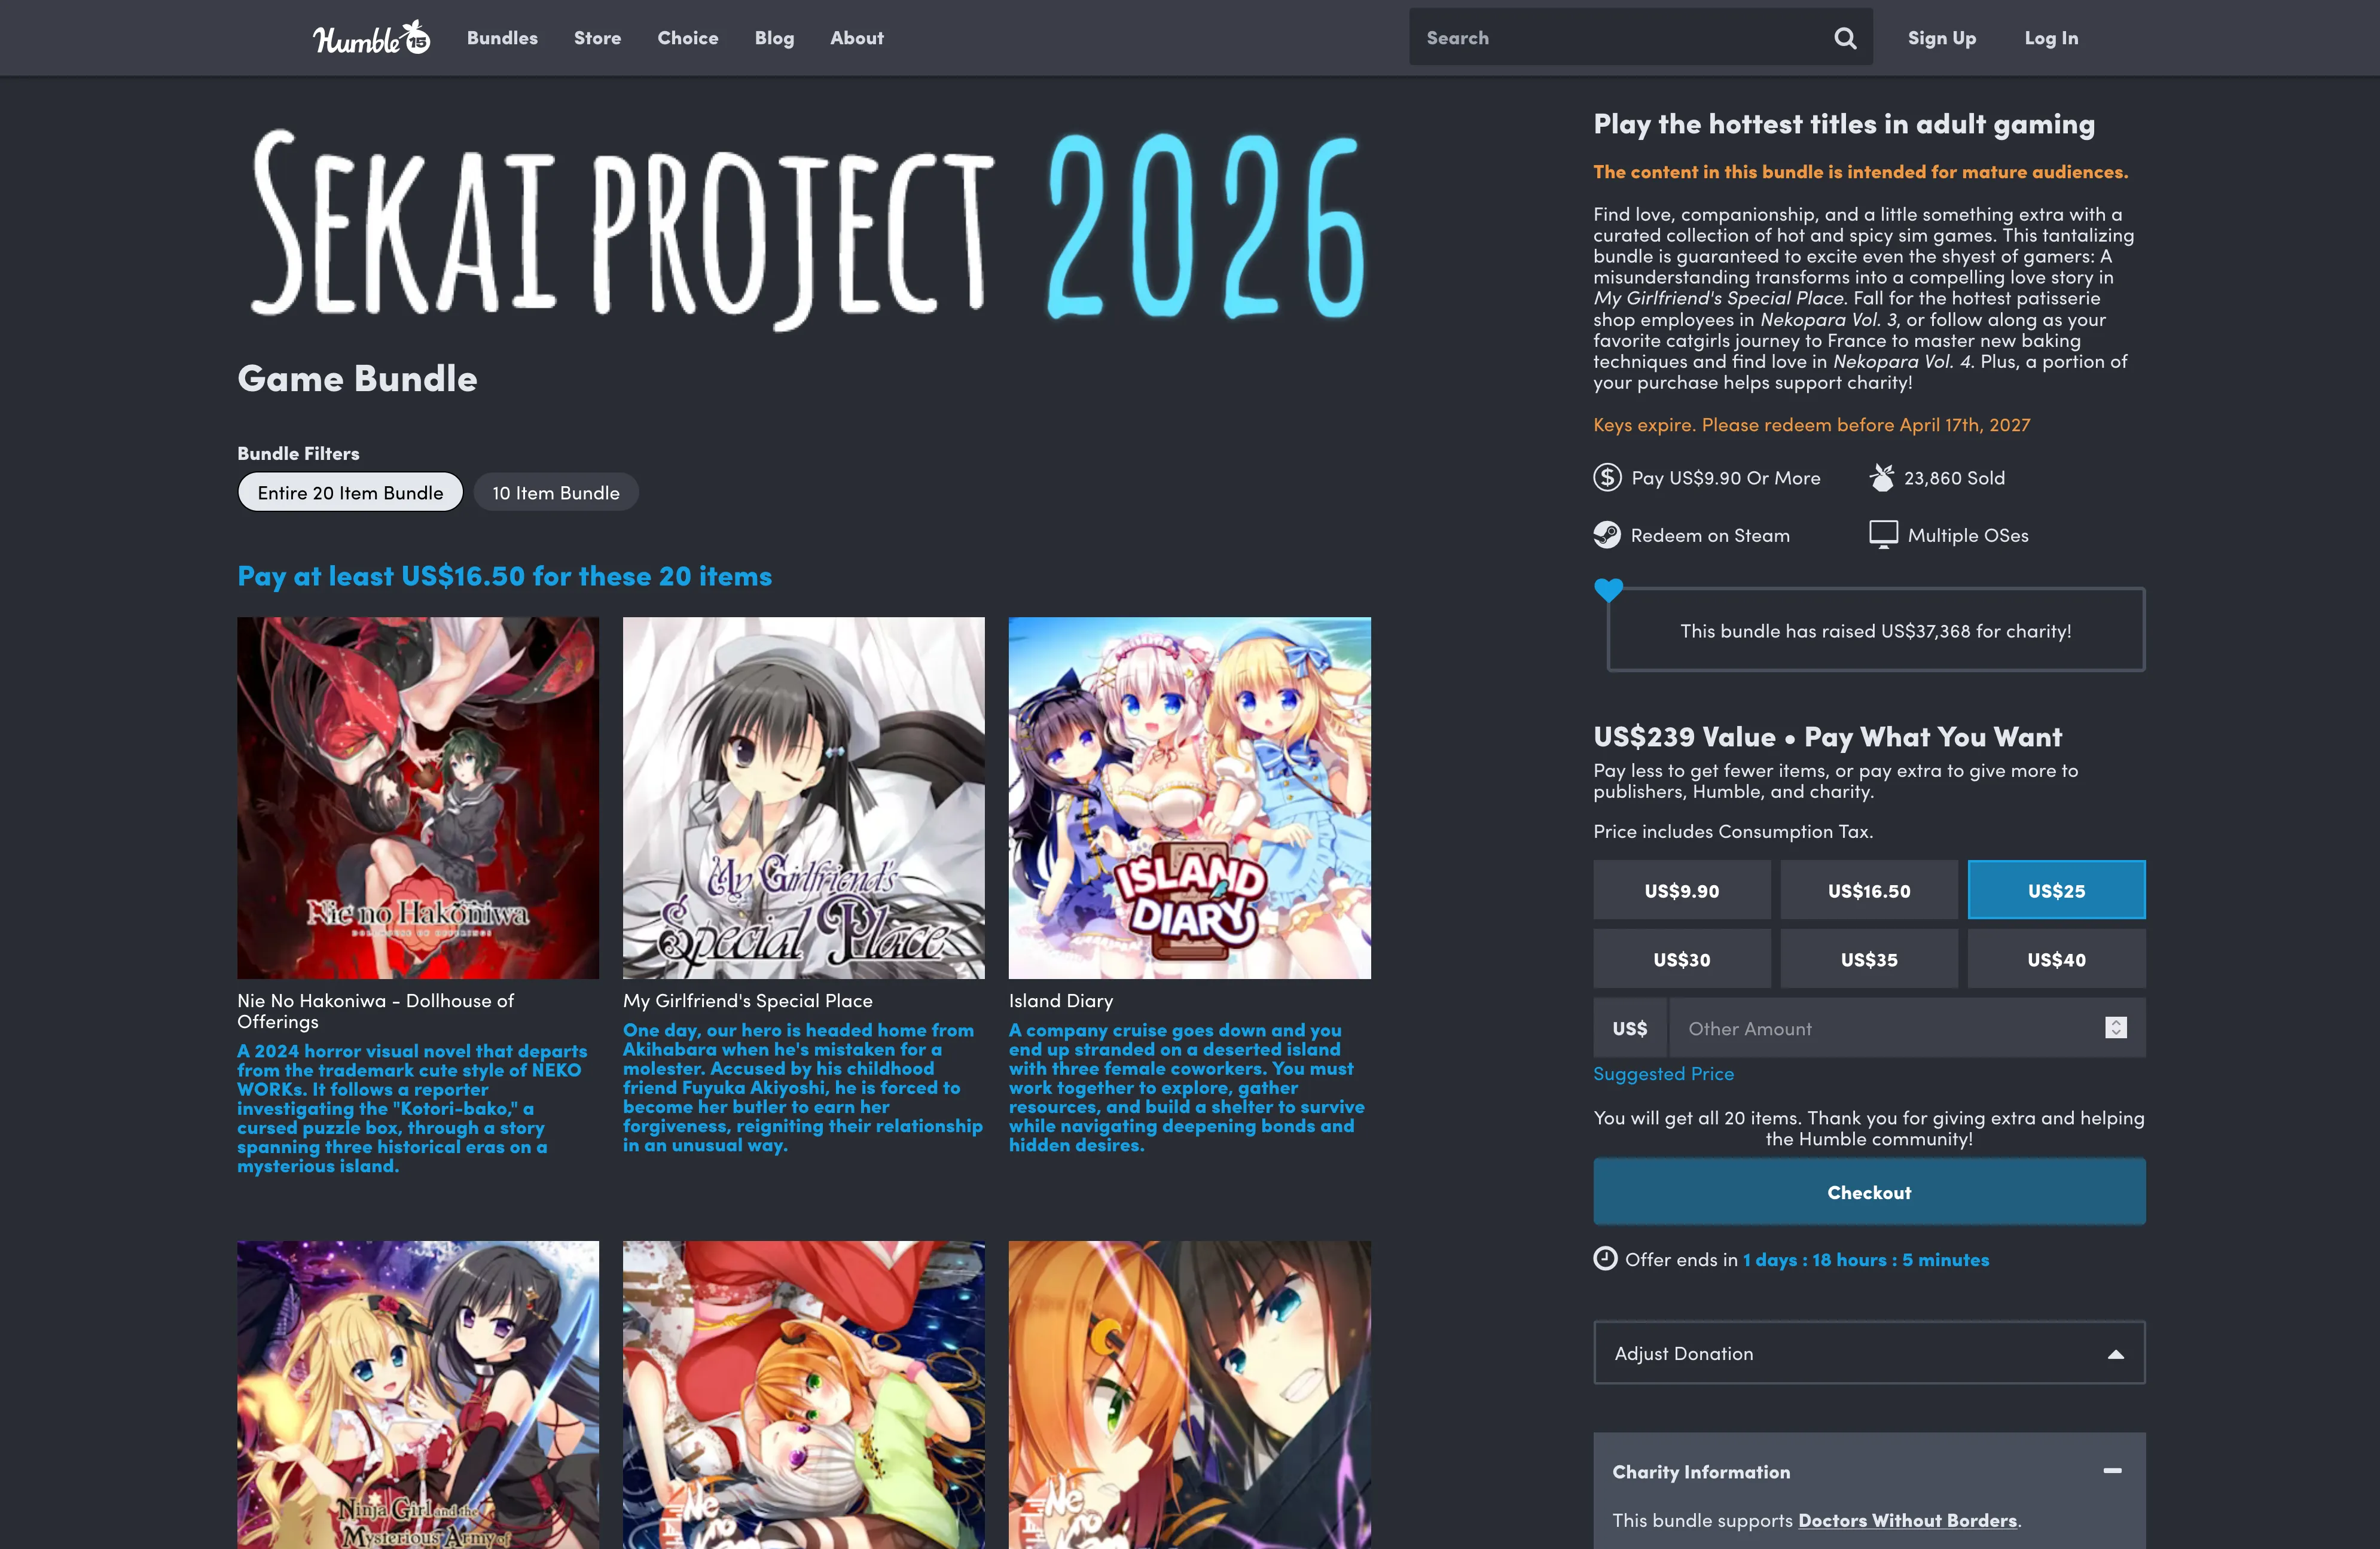Viewport: 2380px width, 1549px height.
Task: Click the dollar sign pay icon
Action: pyautogui.click(x=1607, y=477)
